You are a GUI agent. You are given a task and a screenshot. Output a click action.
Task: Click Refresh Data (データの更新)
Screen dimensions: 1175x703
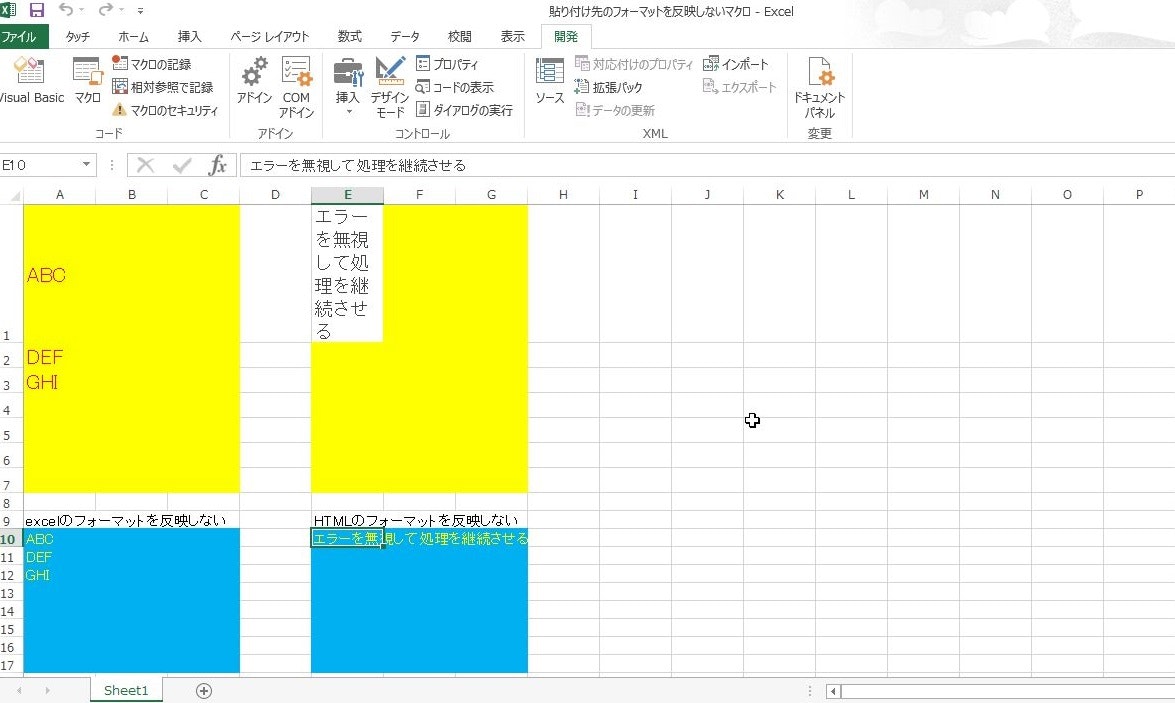click(615, 110)
